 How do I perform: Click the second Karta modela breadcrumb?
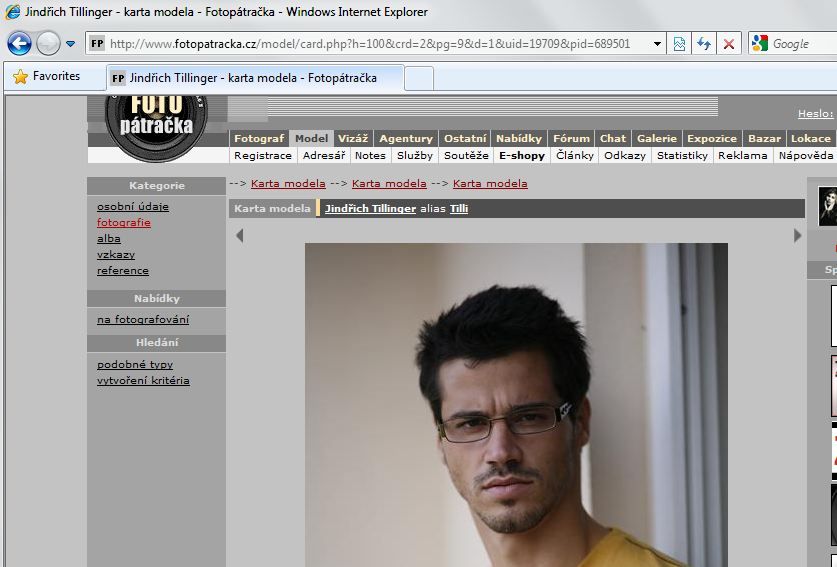(x=389, y=184)
